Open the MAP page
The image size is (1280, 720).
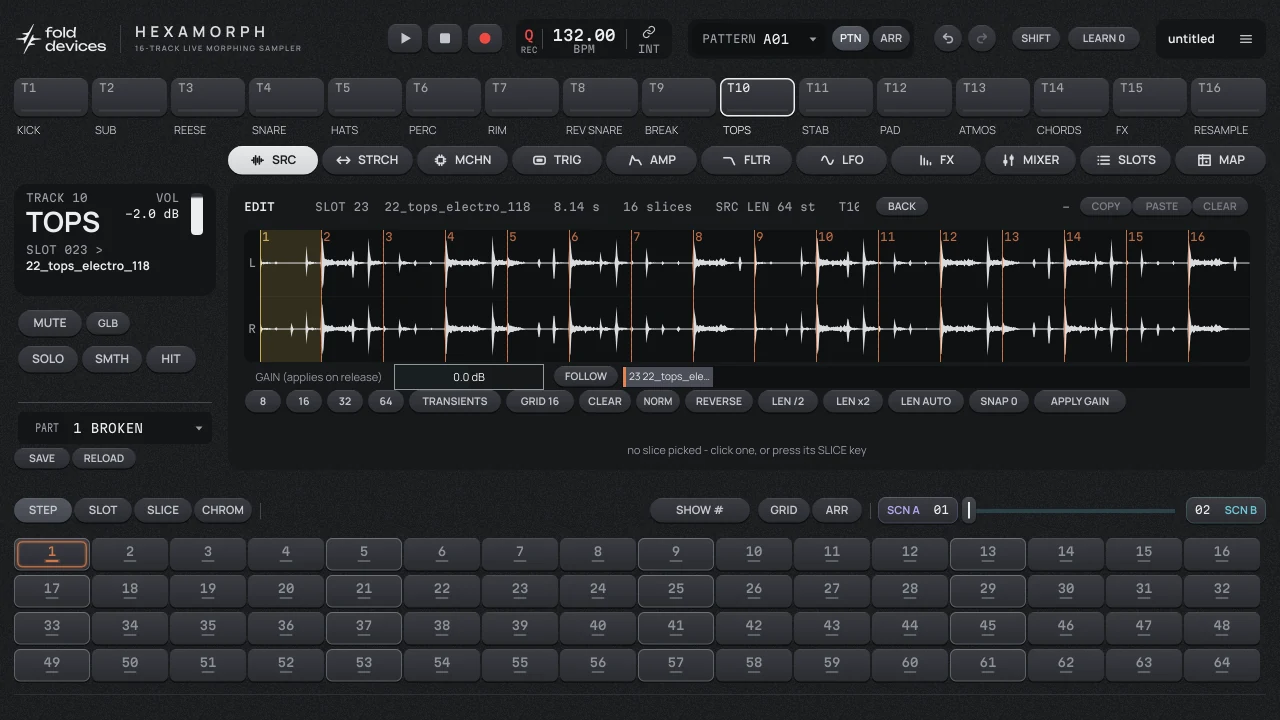point(1220,160)
